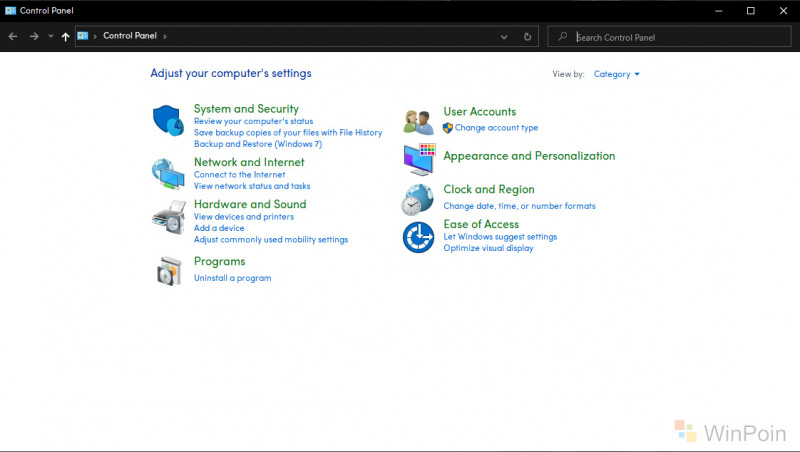Click Uninstall a program
This screenshot has height=452, width=800.
coord(232,278)
